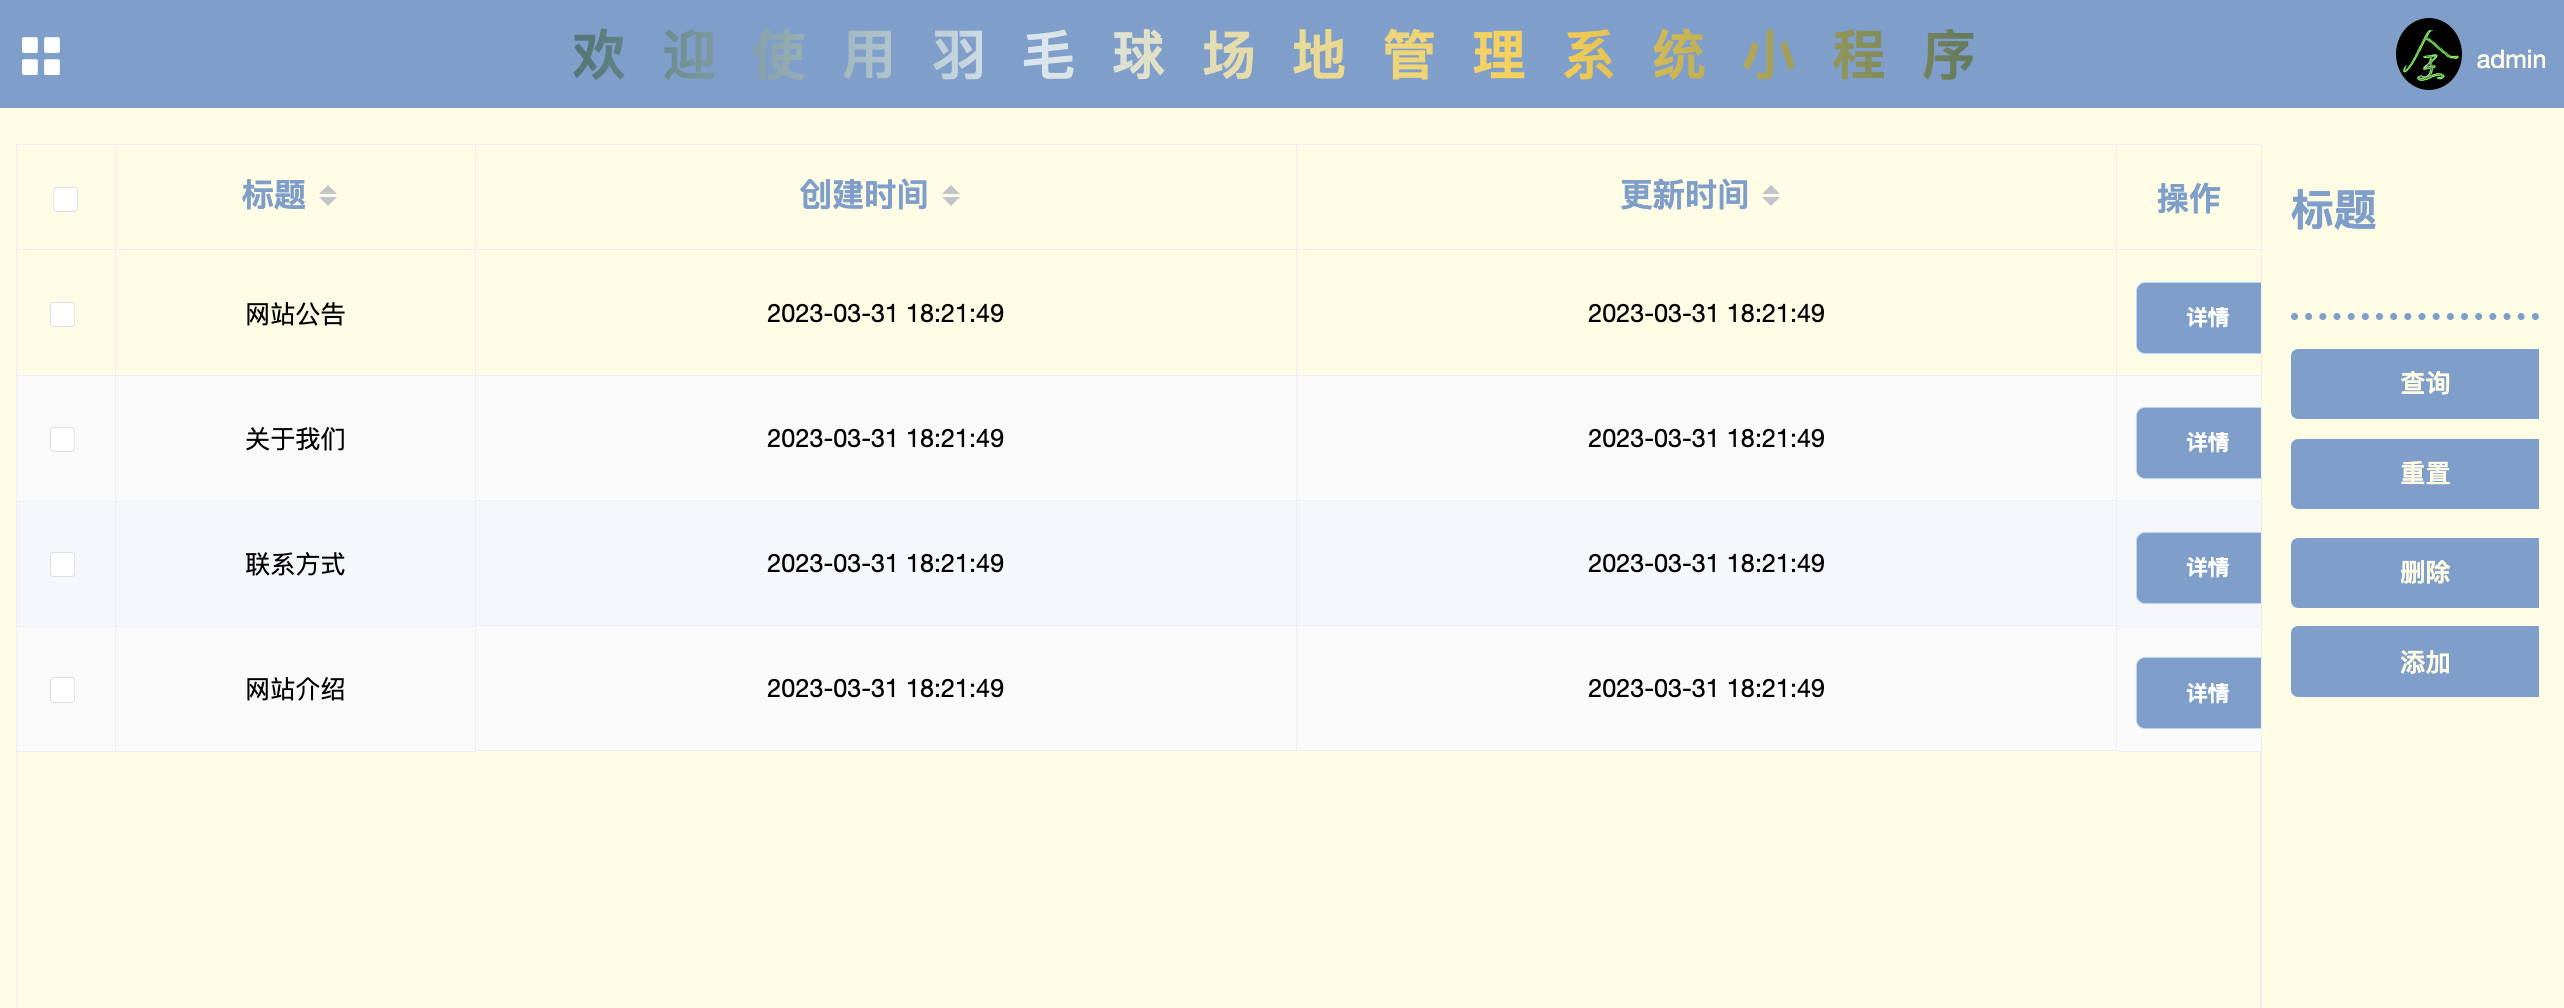
Task: Click 更新时间 value in 关于我们 row
Action: pyautogui.click(x=1706, y=438)
